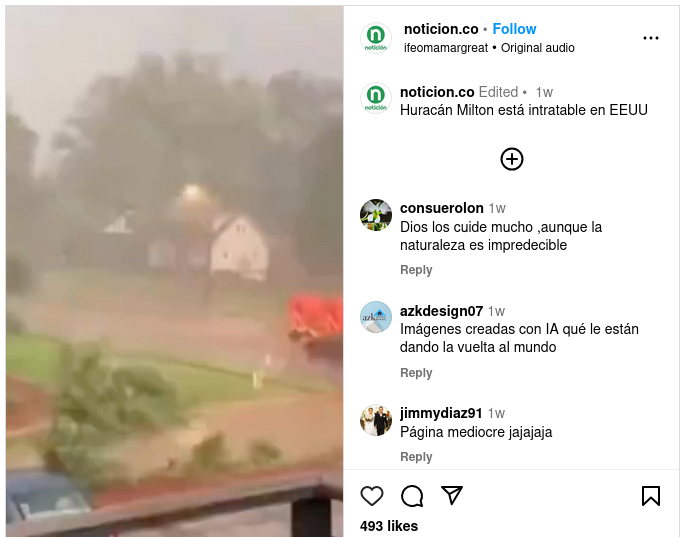View consuerolon's profile avatar

[x=376, y=215]
